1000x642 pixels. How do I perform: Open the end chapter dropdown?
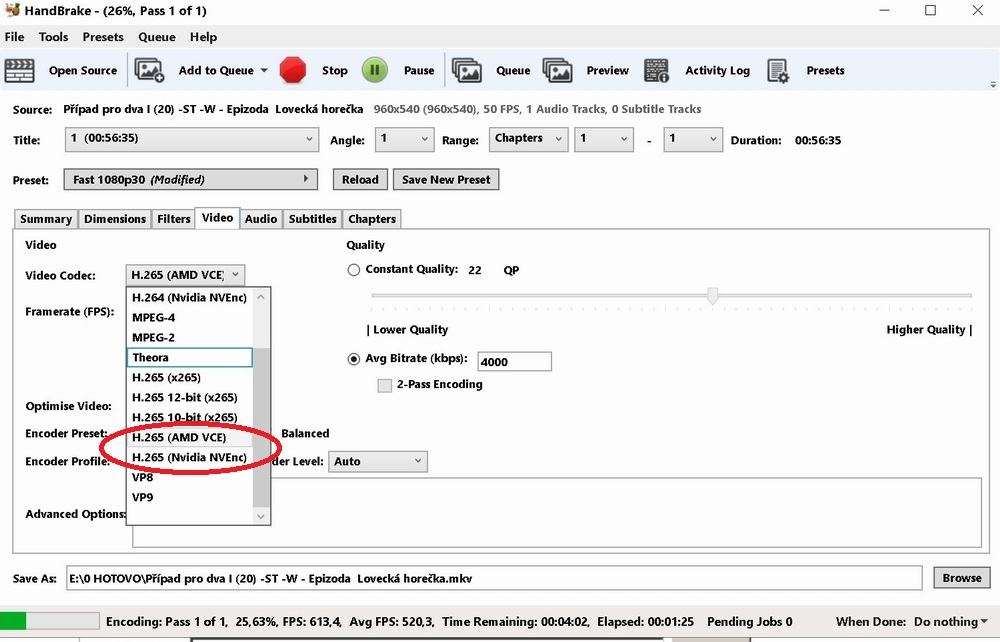(693, 139)
